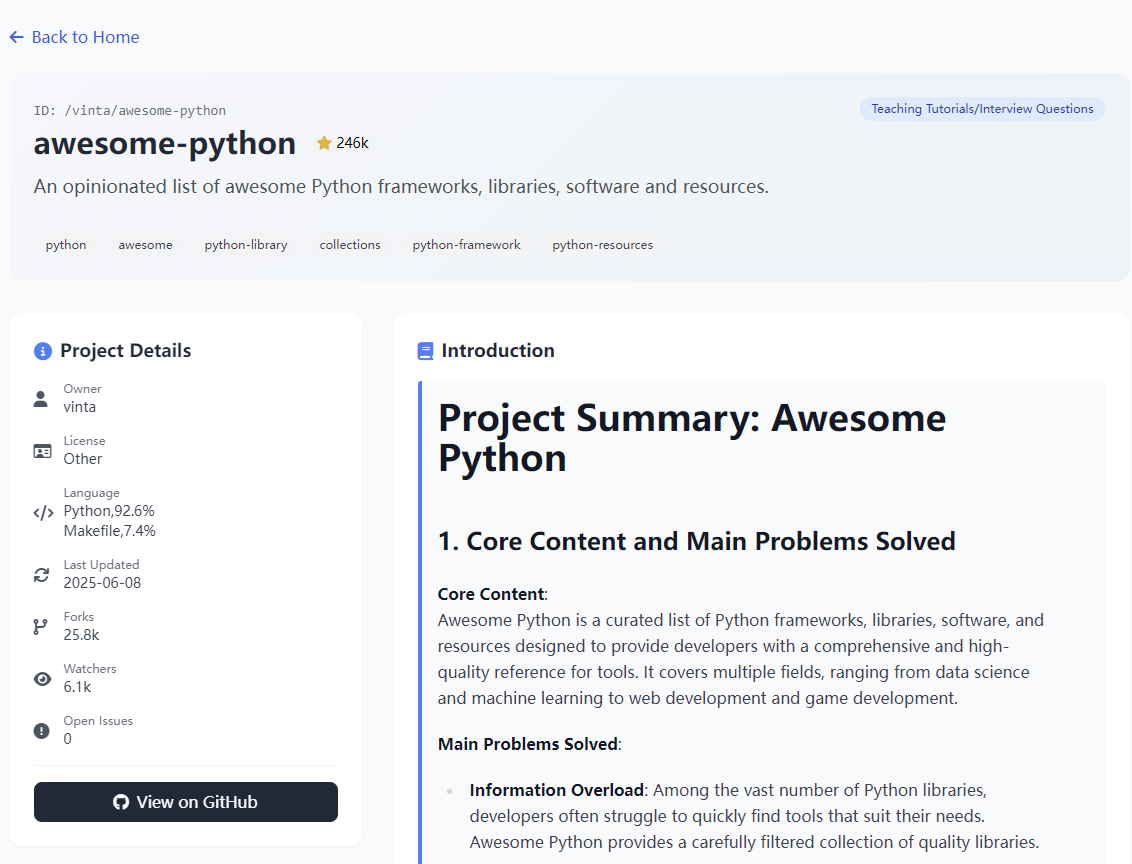Select the Teaching Tutorials/Interview Questions badge
The height and width of the screenshot is (864, 1132).
(982, 109)
